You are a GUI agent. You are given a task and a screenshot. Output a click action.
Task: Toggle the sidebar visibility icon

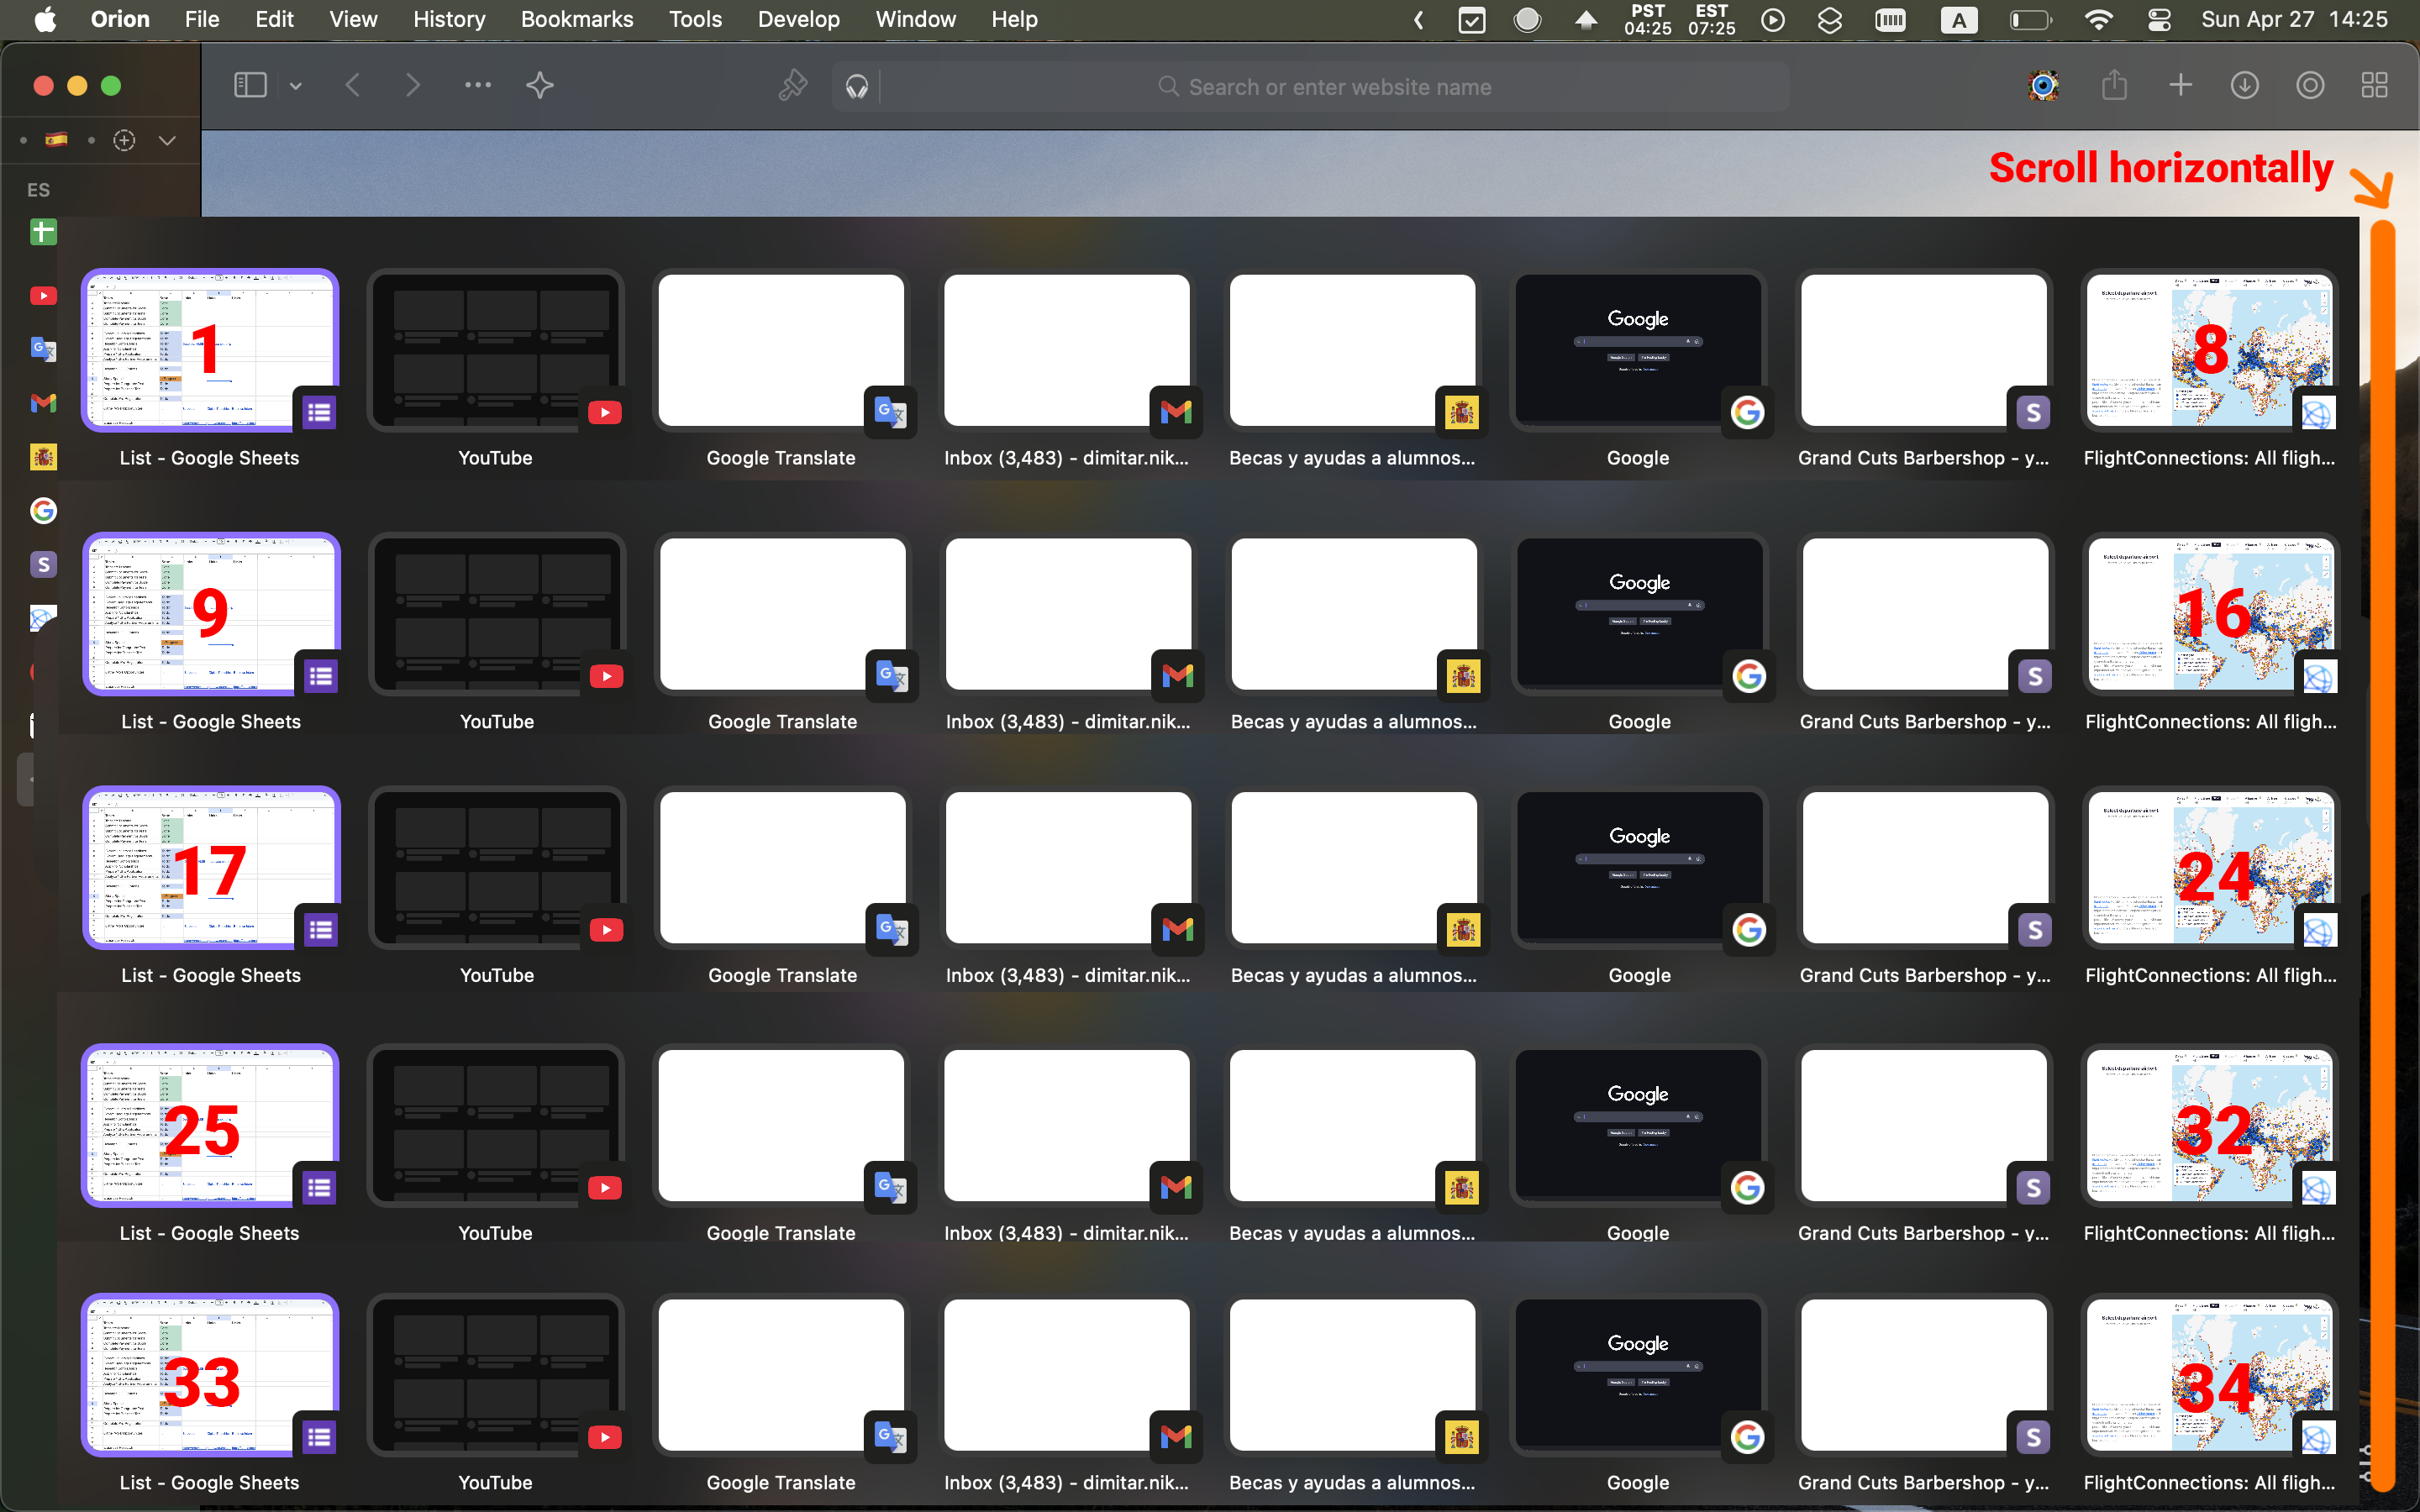click(250, 84)
